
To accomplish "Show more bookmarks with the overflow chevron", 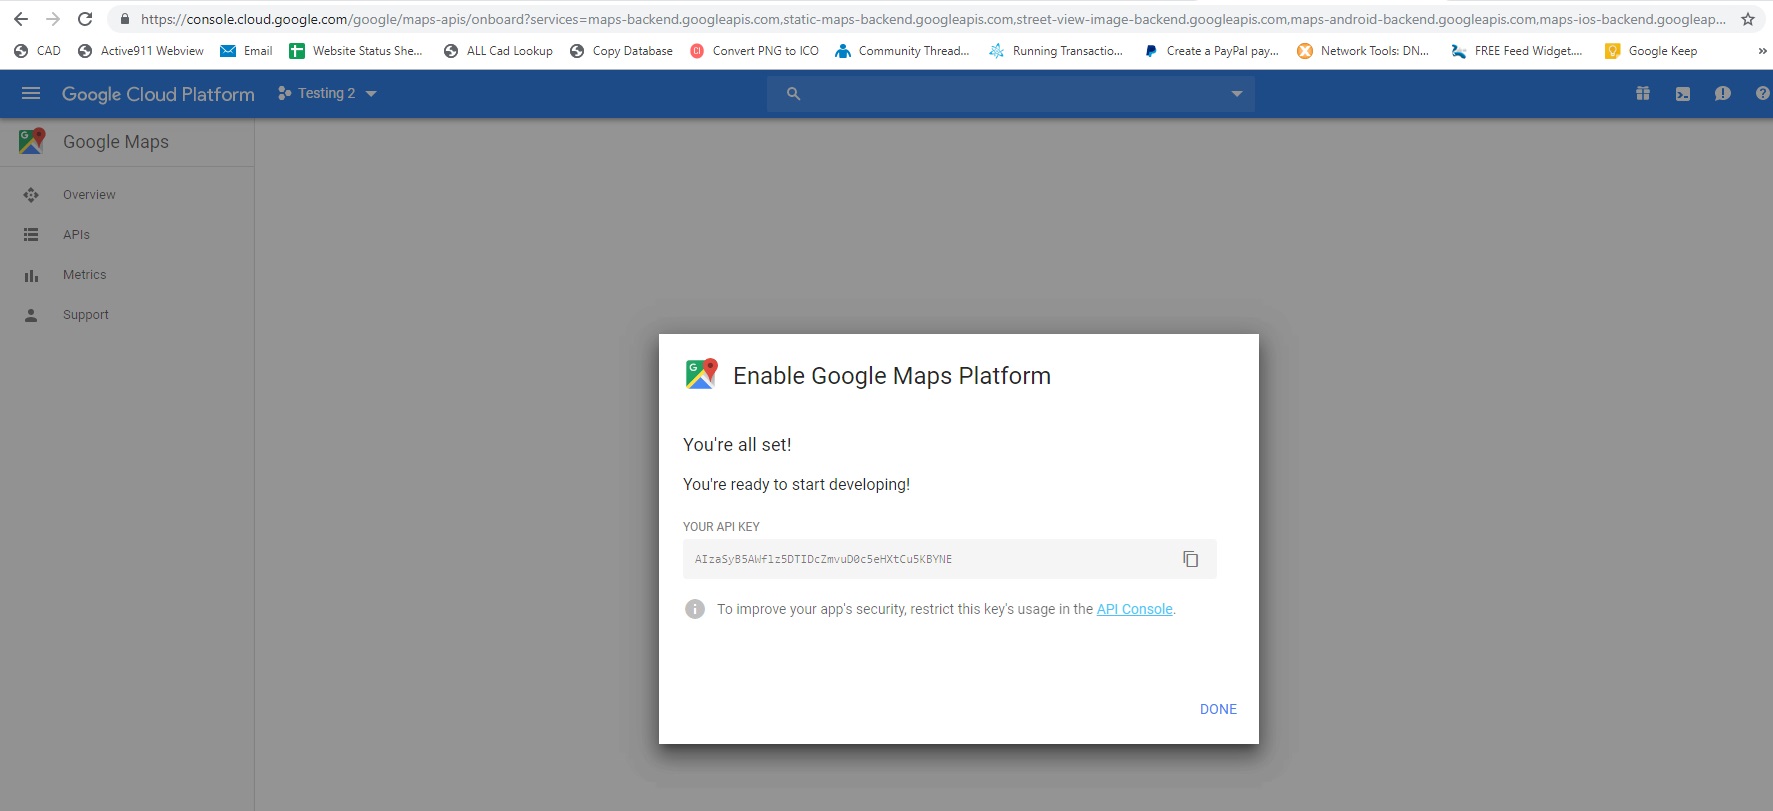I will [x=1762, y=51].
